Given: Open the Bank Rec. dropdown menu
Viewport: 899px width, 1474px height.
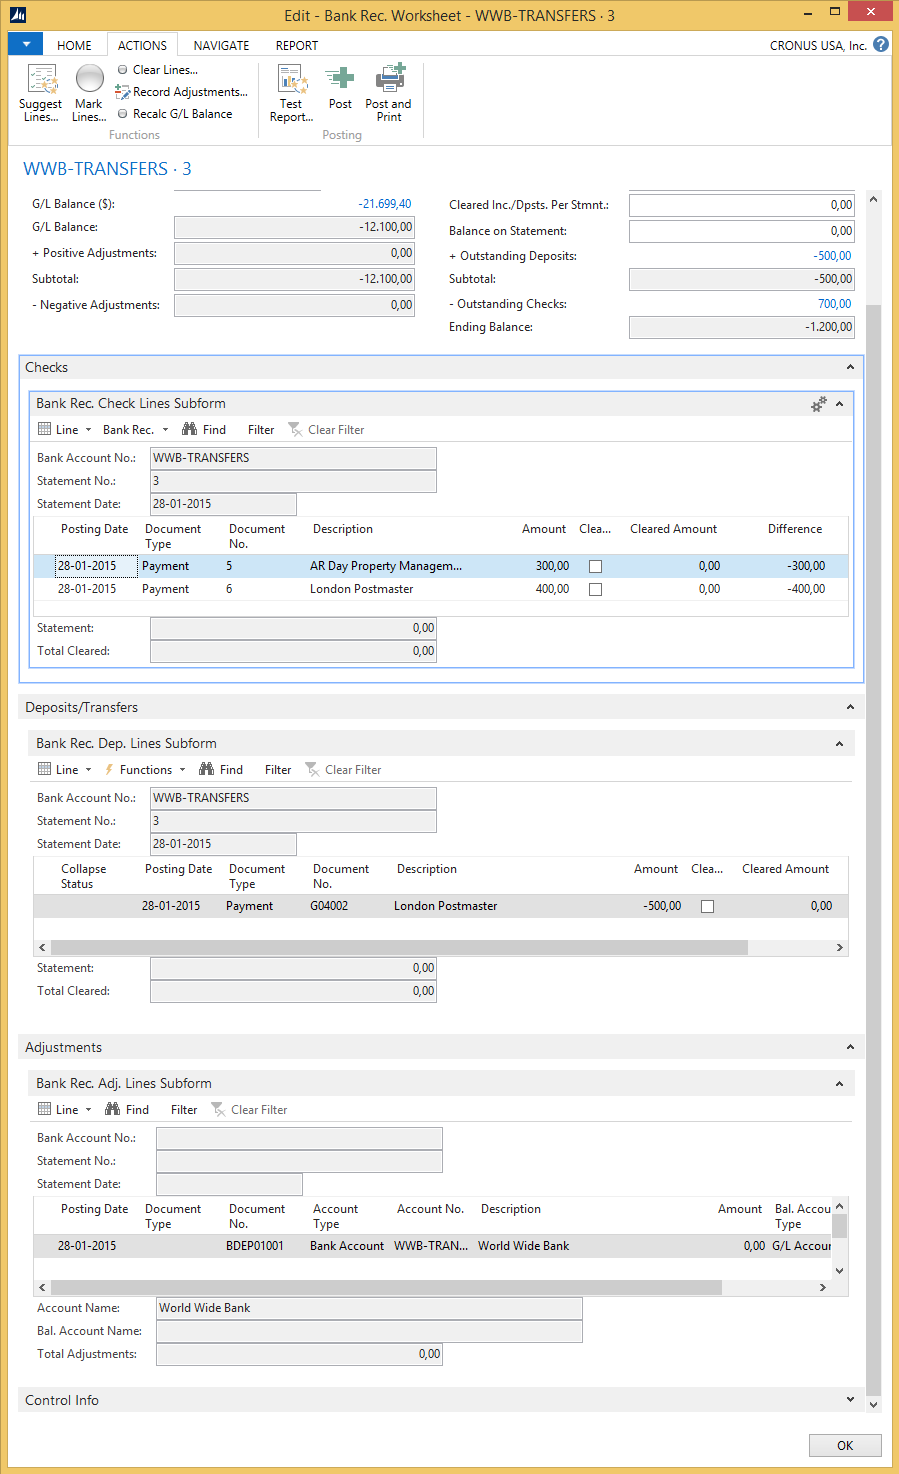Looking at the screenshot, I should click(x=135, y=430).
